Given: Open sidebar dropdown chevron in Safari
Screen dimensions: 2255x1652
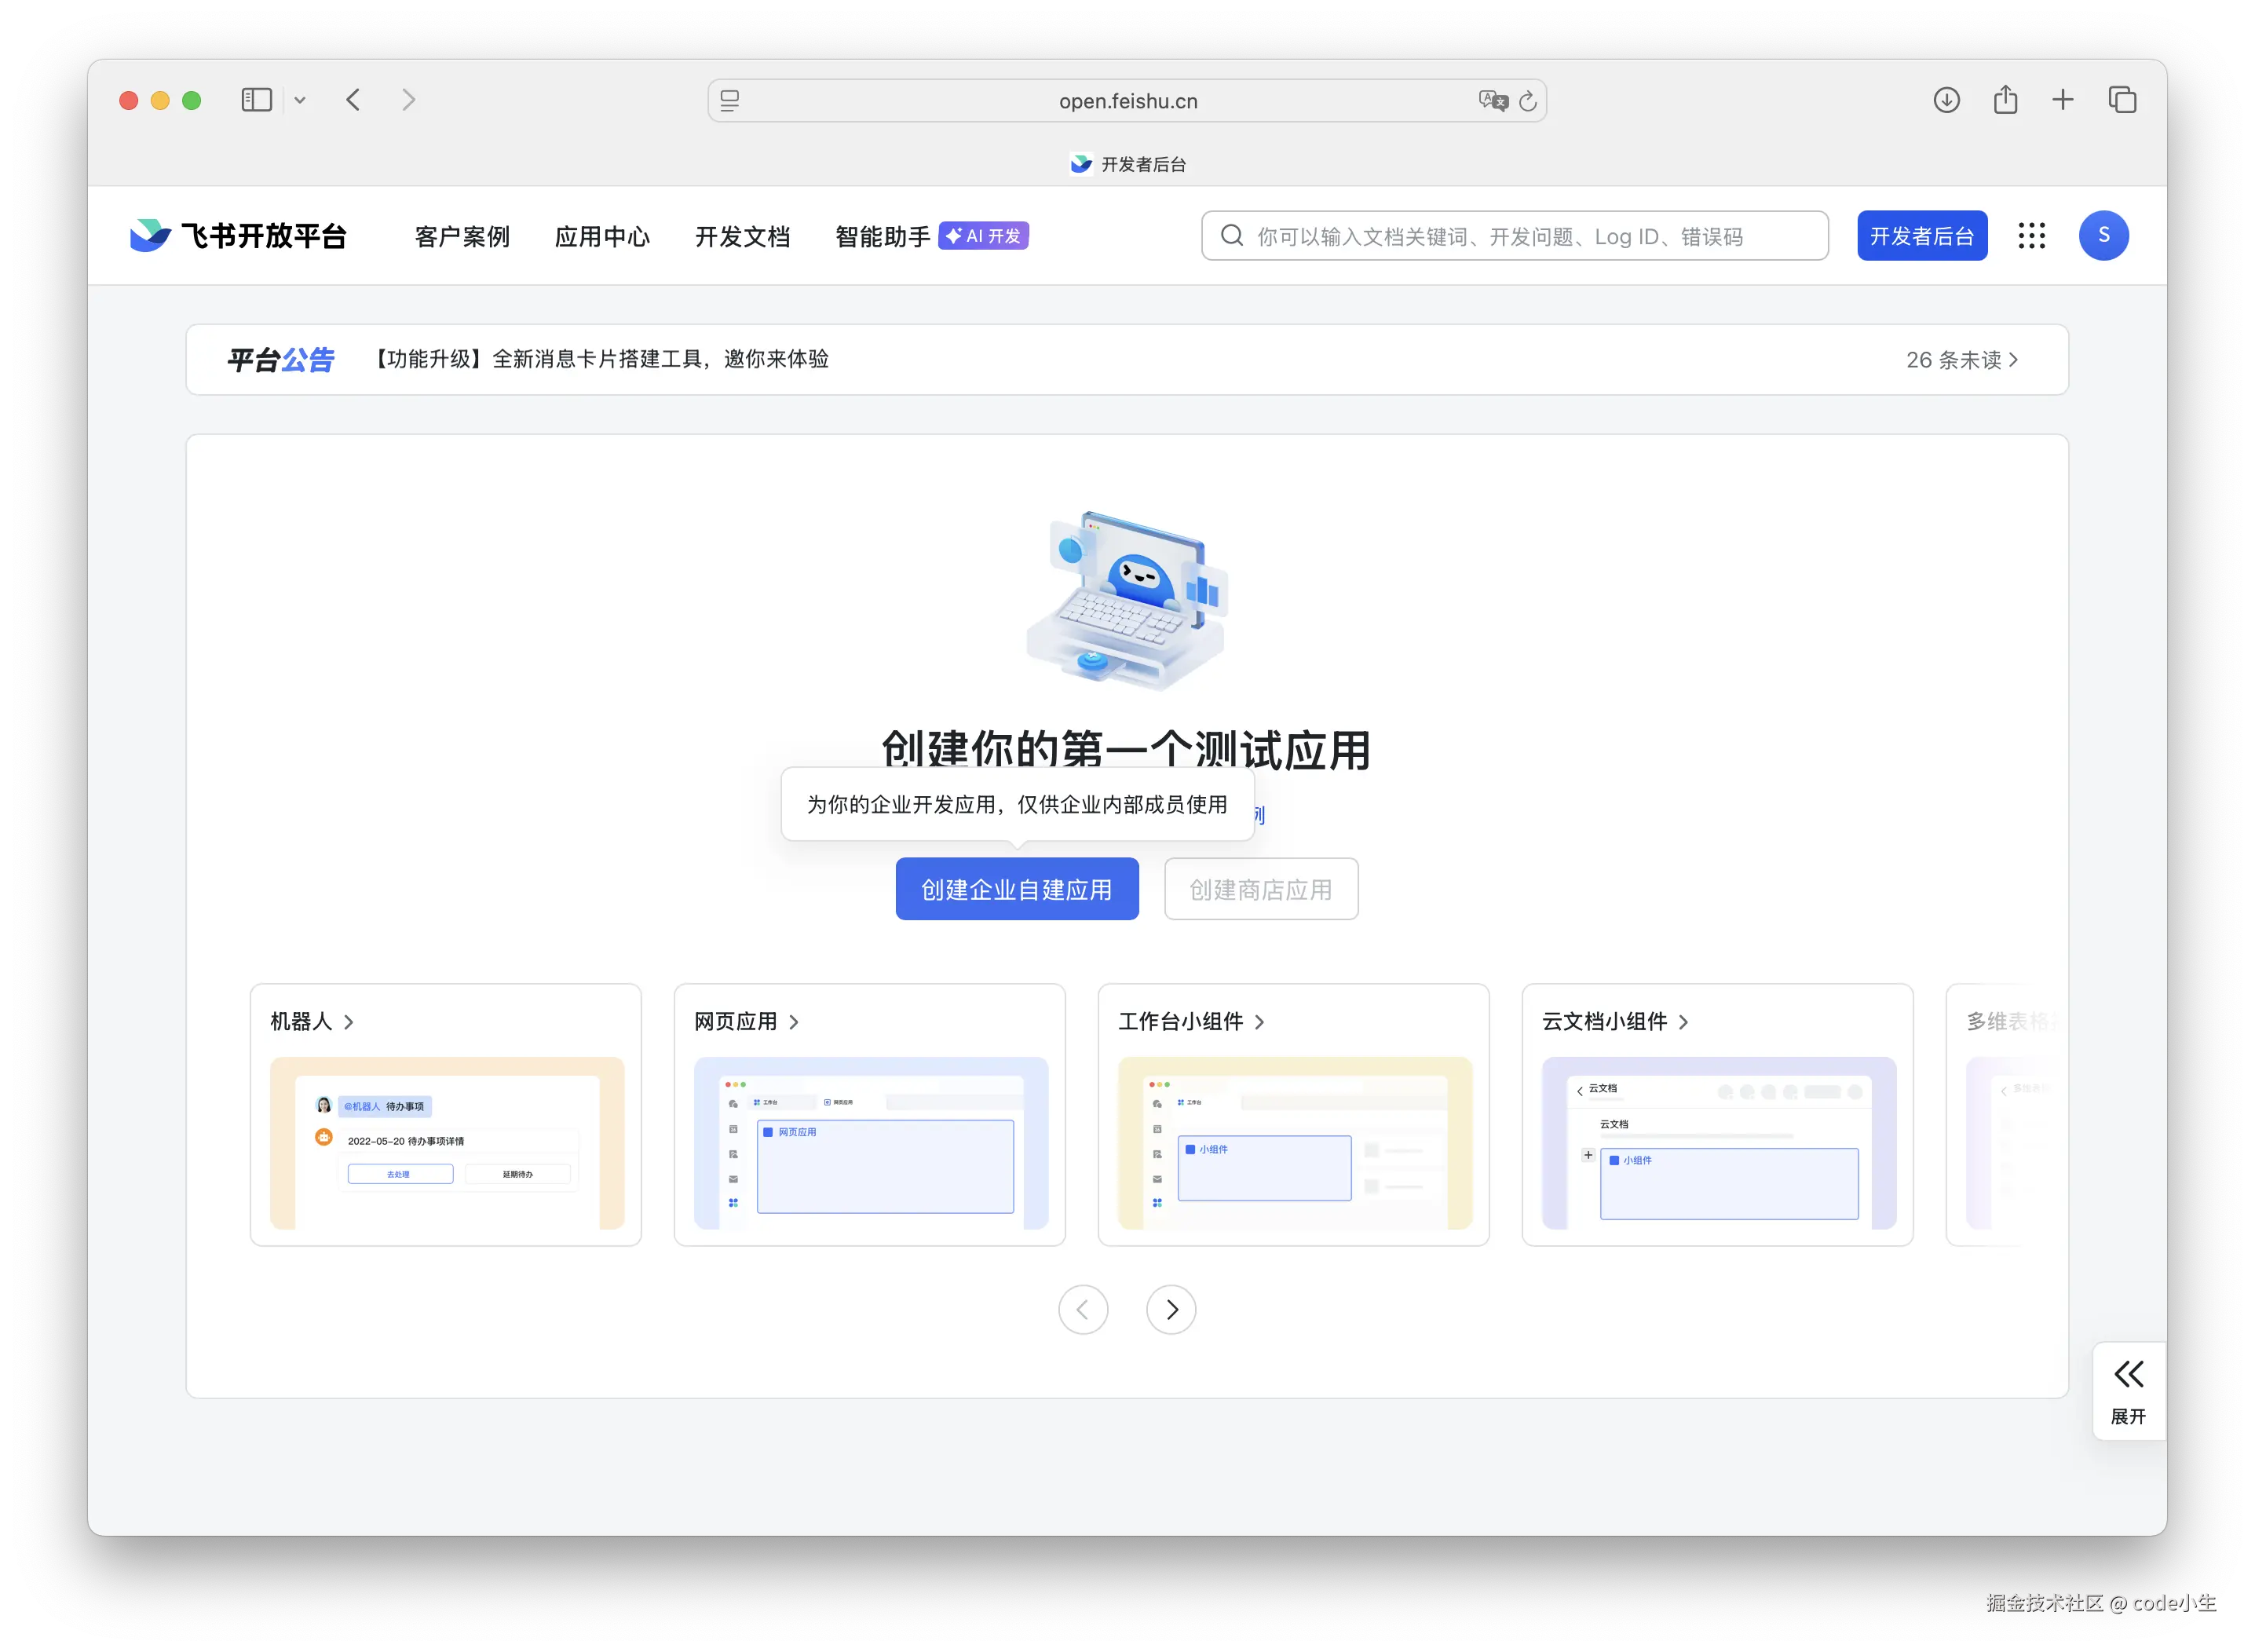Looking at the screenshot, I should coord(300,100).
